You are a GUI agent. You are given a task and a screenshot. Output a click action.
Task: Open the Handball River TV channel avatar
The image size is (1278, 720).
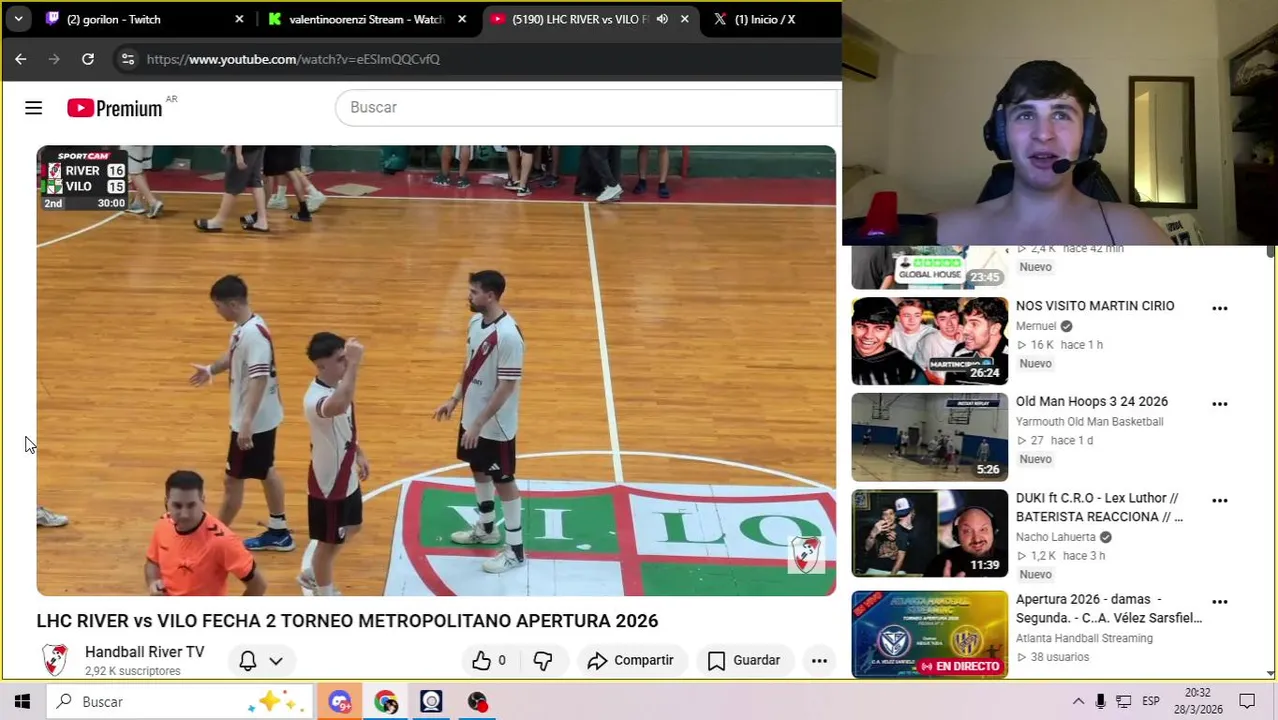pos(55,660)
